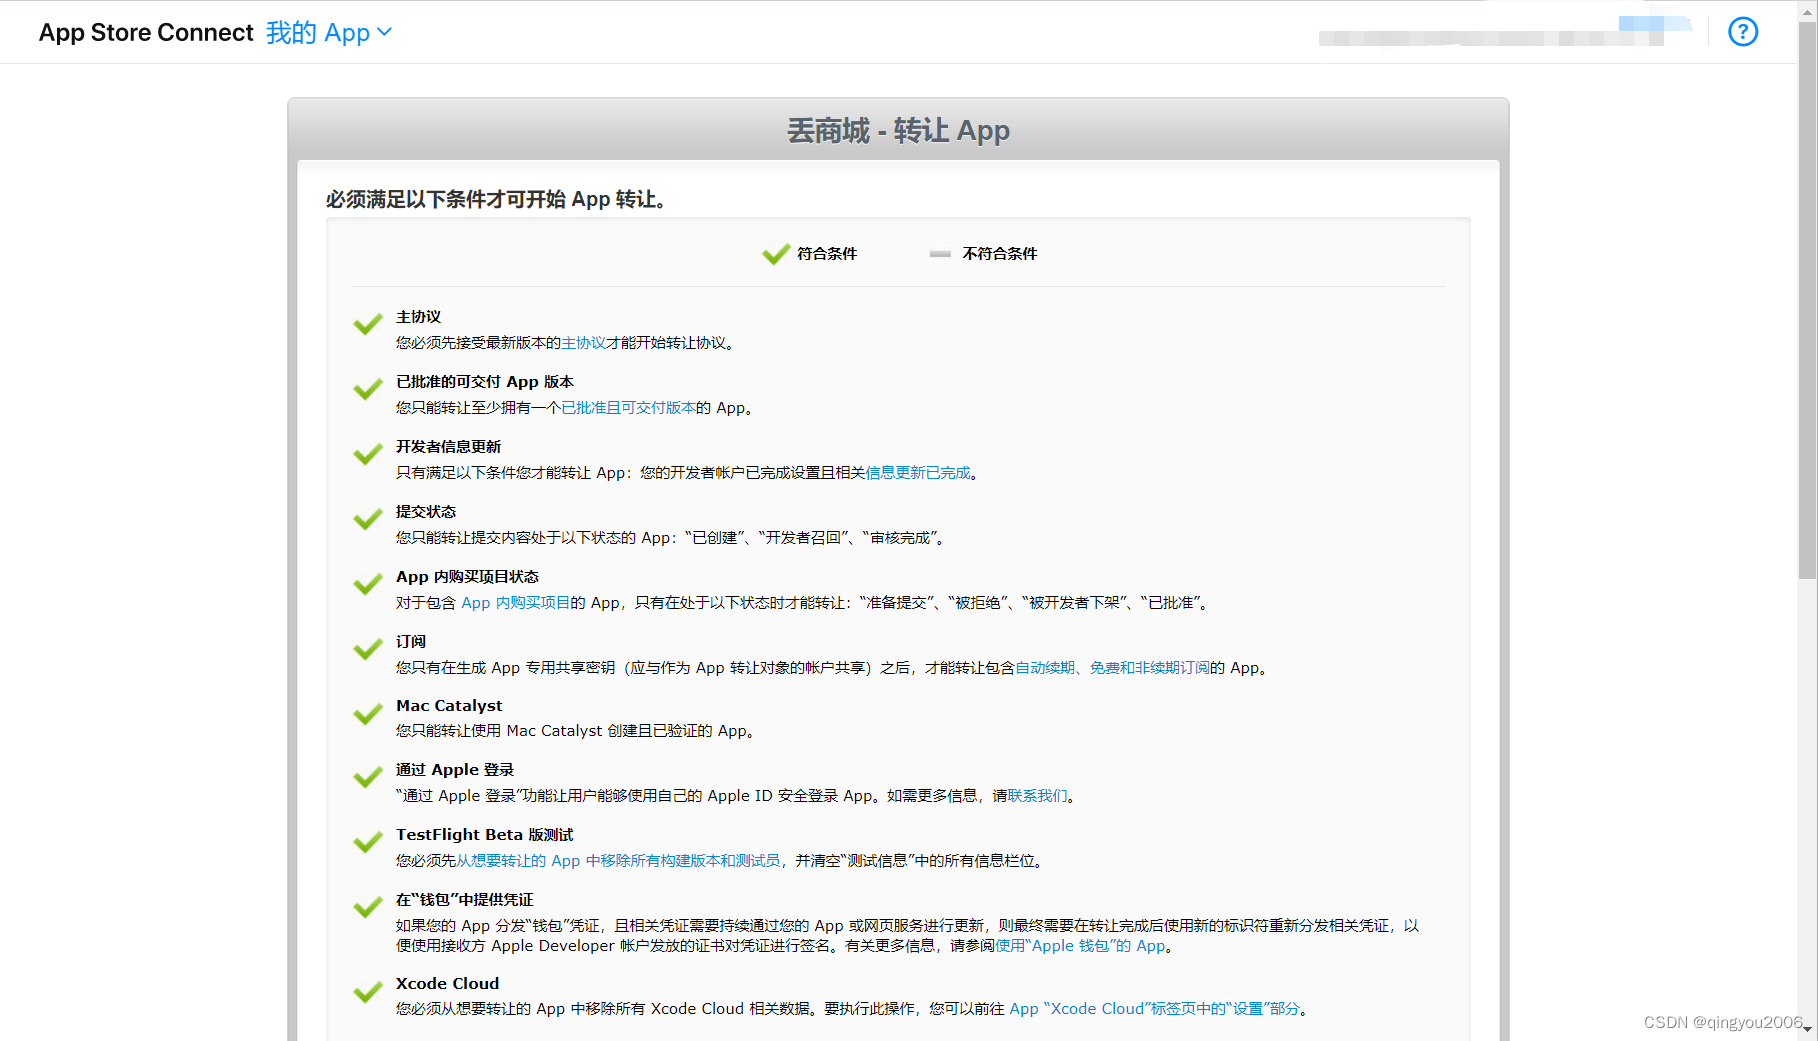Image resolution: width=1818 pixels, height=1041 pixels.
Task: Open the 自动续期、免费和非续期订阅 link
Action: click(x=1112, y=668)
